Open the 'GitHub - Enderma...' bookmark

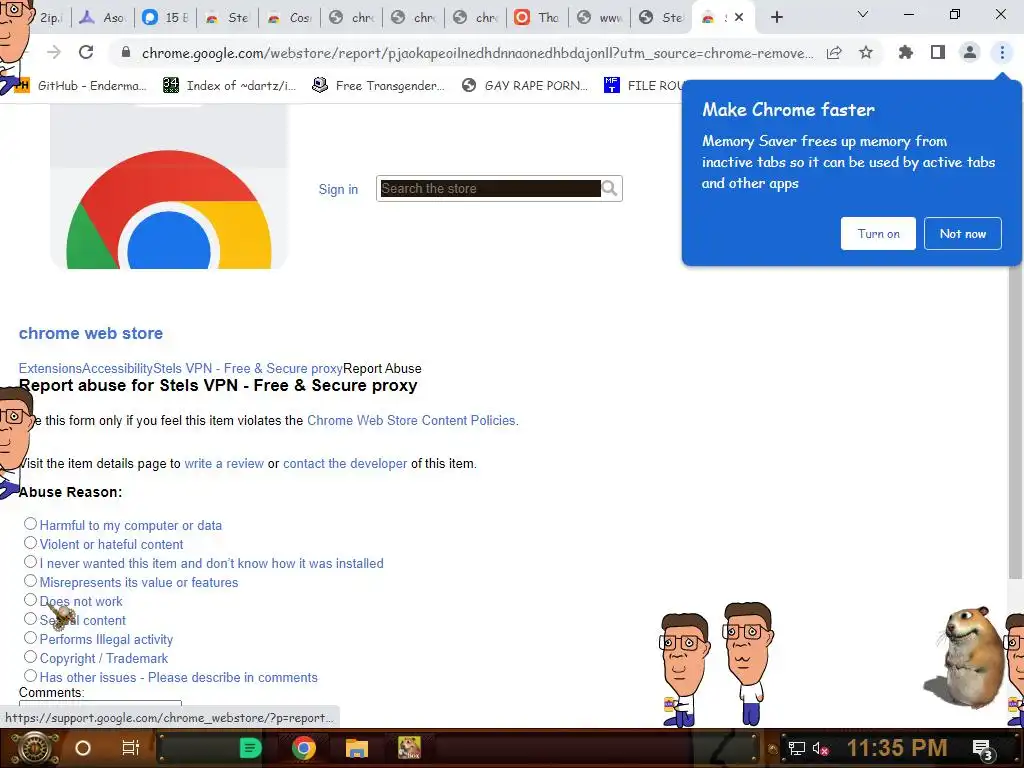81,86
